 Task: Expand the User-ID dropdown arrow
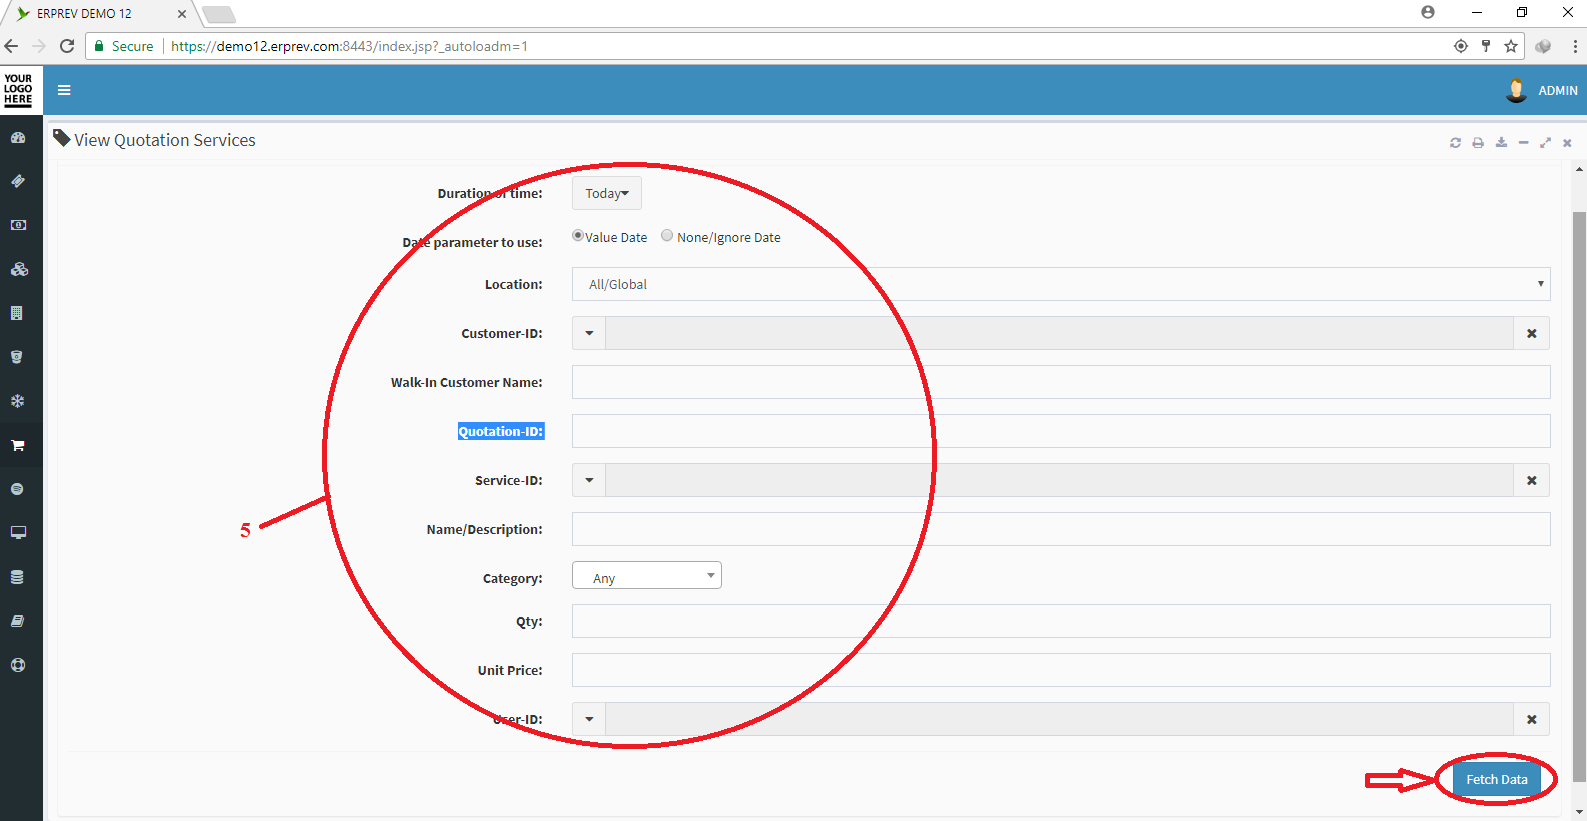click(589, 719)
